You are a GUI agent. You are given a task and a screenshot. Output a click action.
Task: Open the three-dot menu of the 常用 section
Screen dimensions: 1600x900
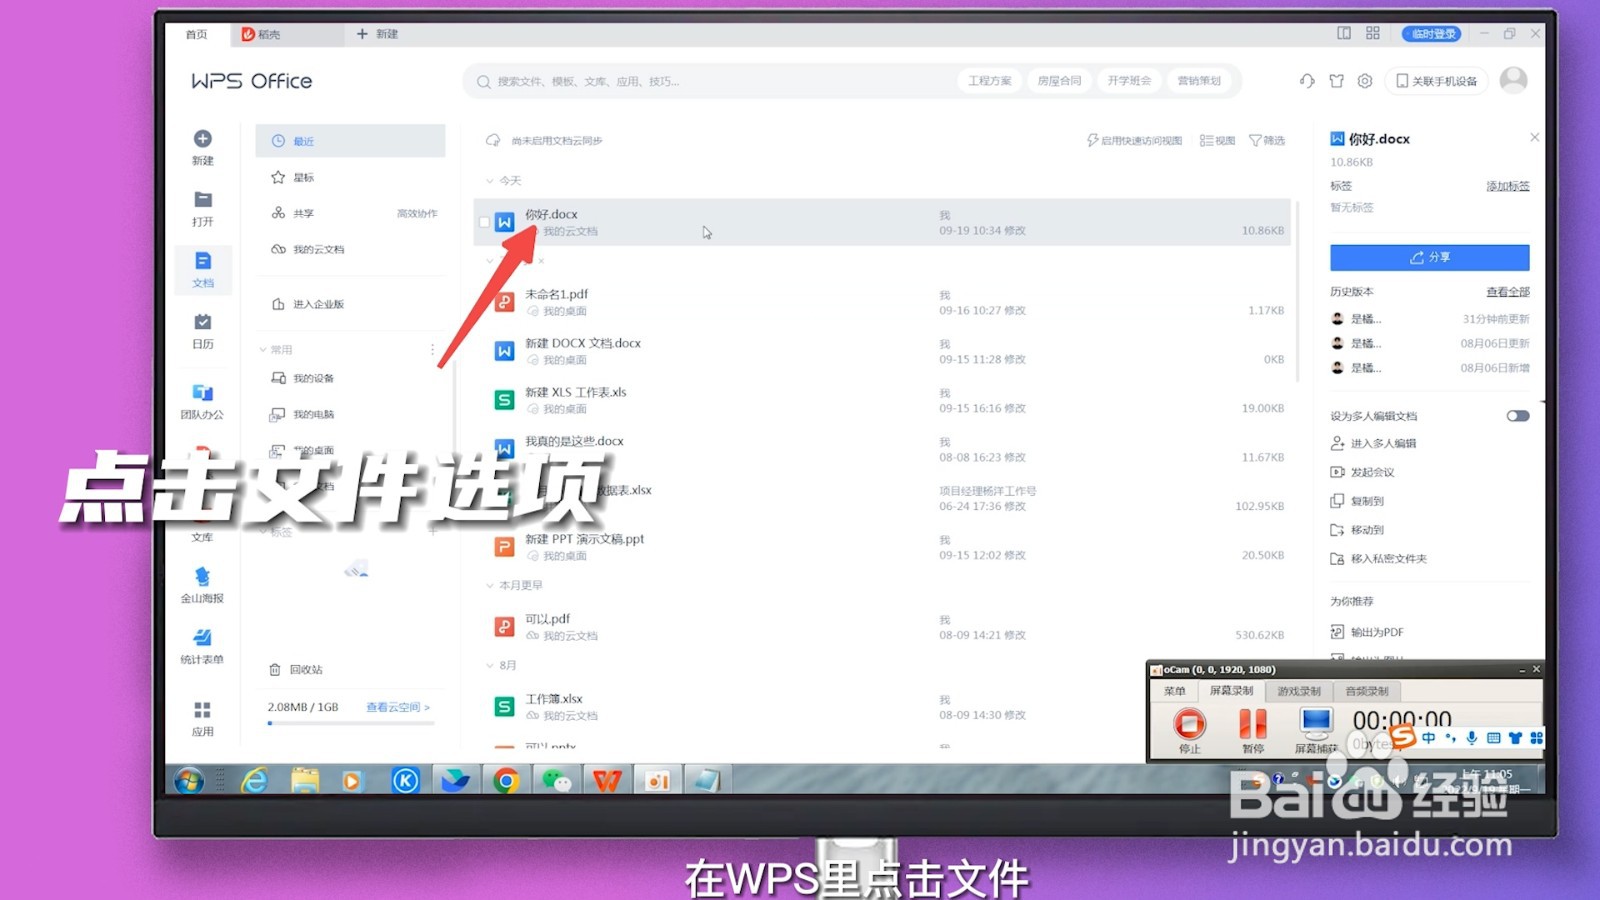click(x=432, y=350)
